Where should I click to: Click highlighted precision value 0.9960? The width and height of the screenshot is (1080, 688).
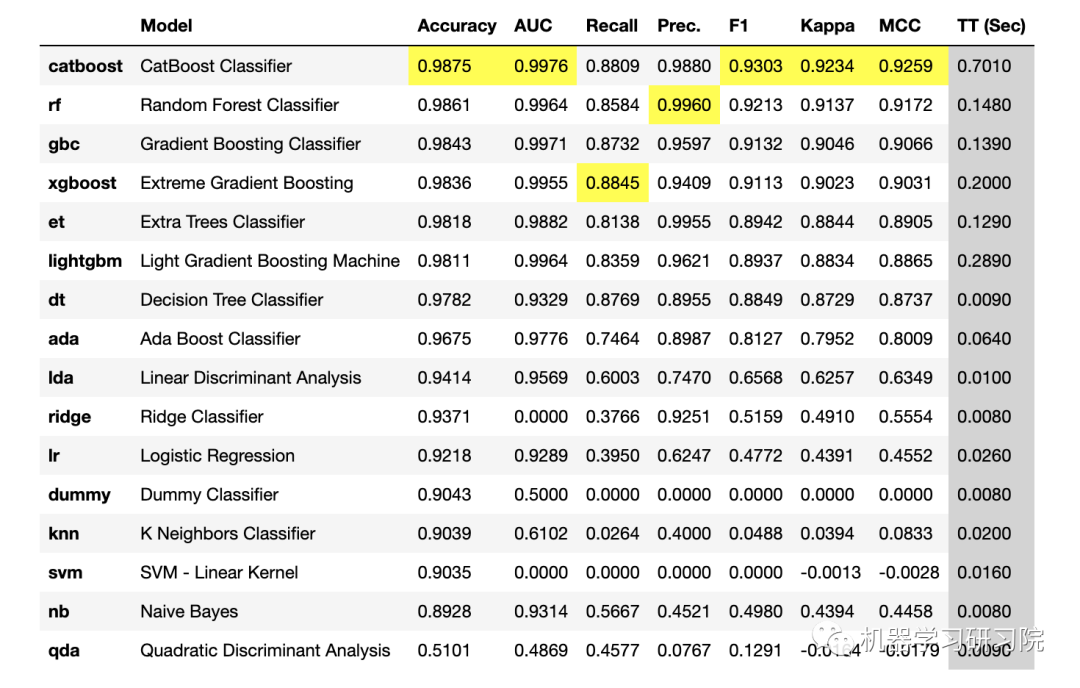click(x=684, y=105)
